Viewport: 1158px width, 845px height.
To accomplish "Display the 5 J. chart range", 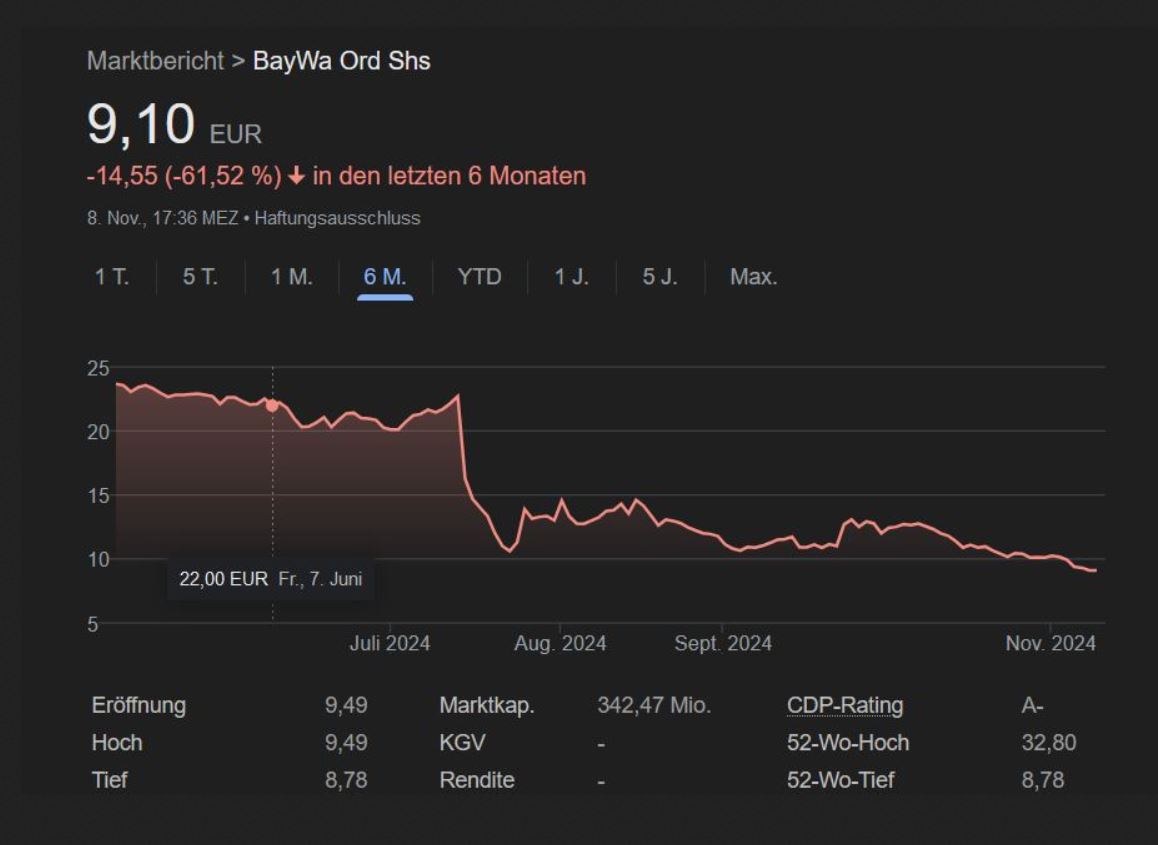I will [x=660, y=277].
